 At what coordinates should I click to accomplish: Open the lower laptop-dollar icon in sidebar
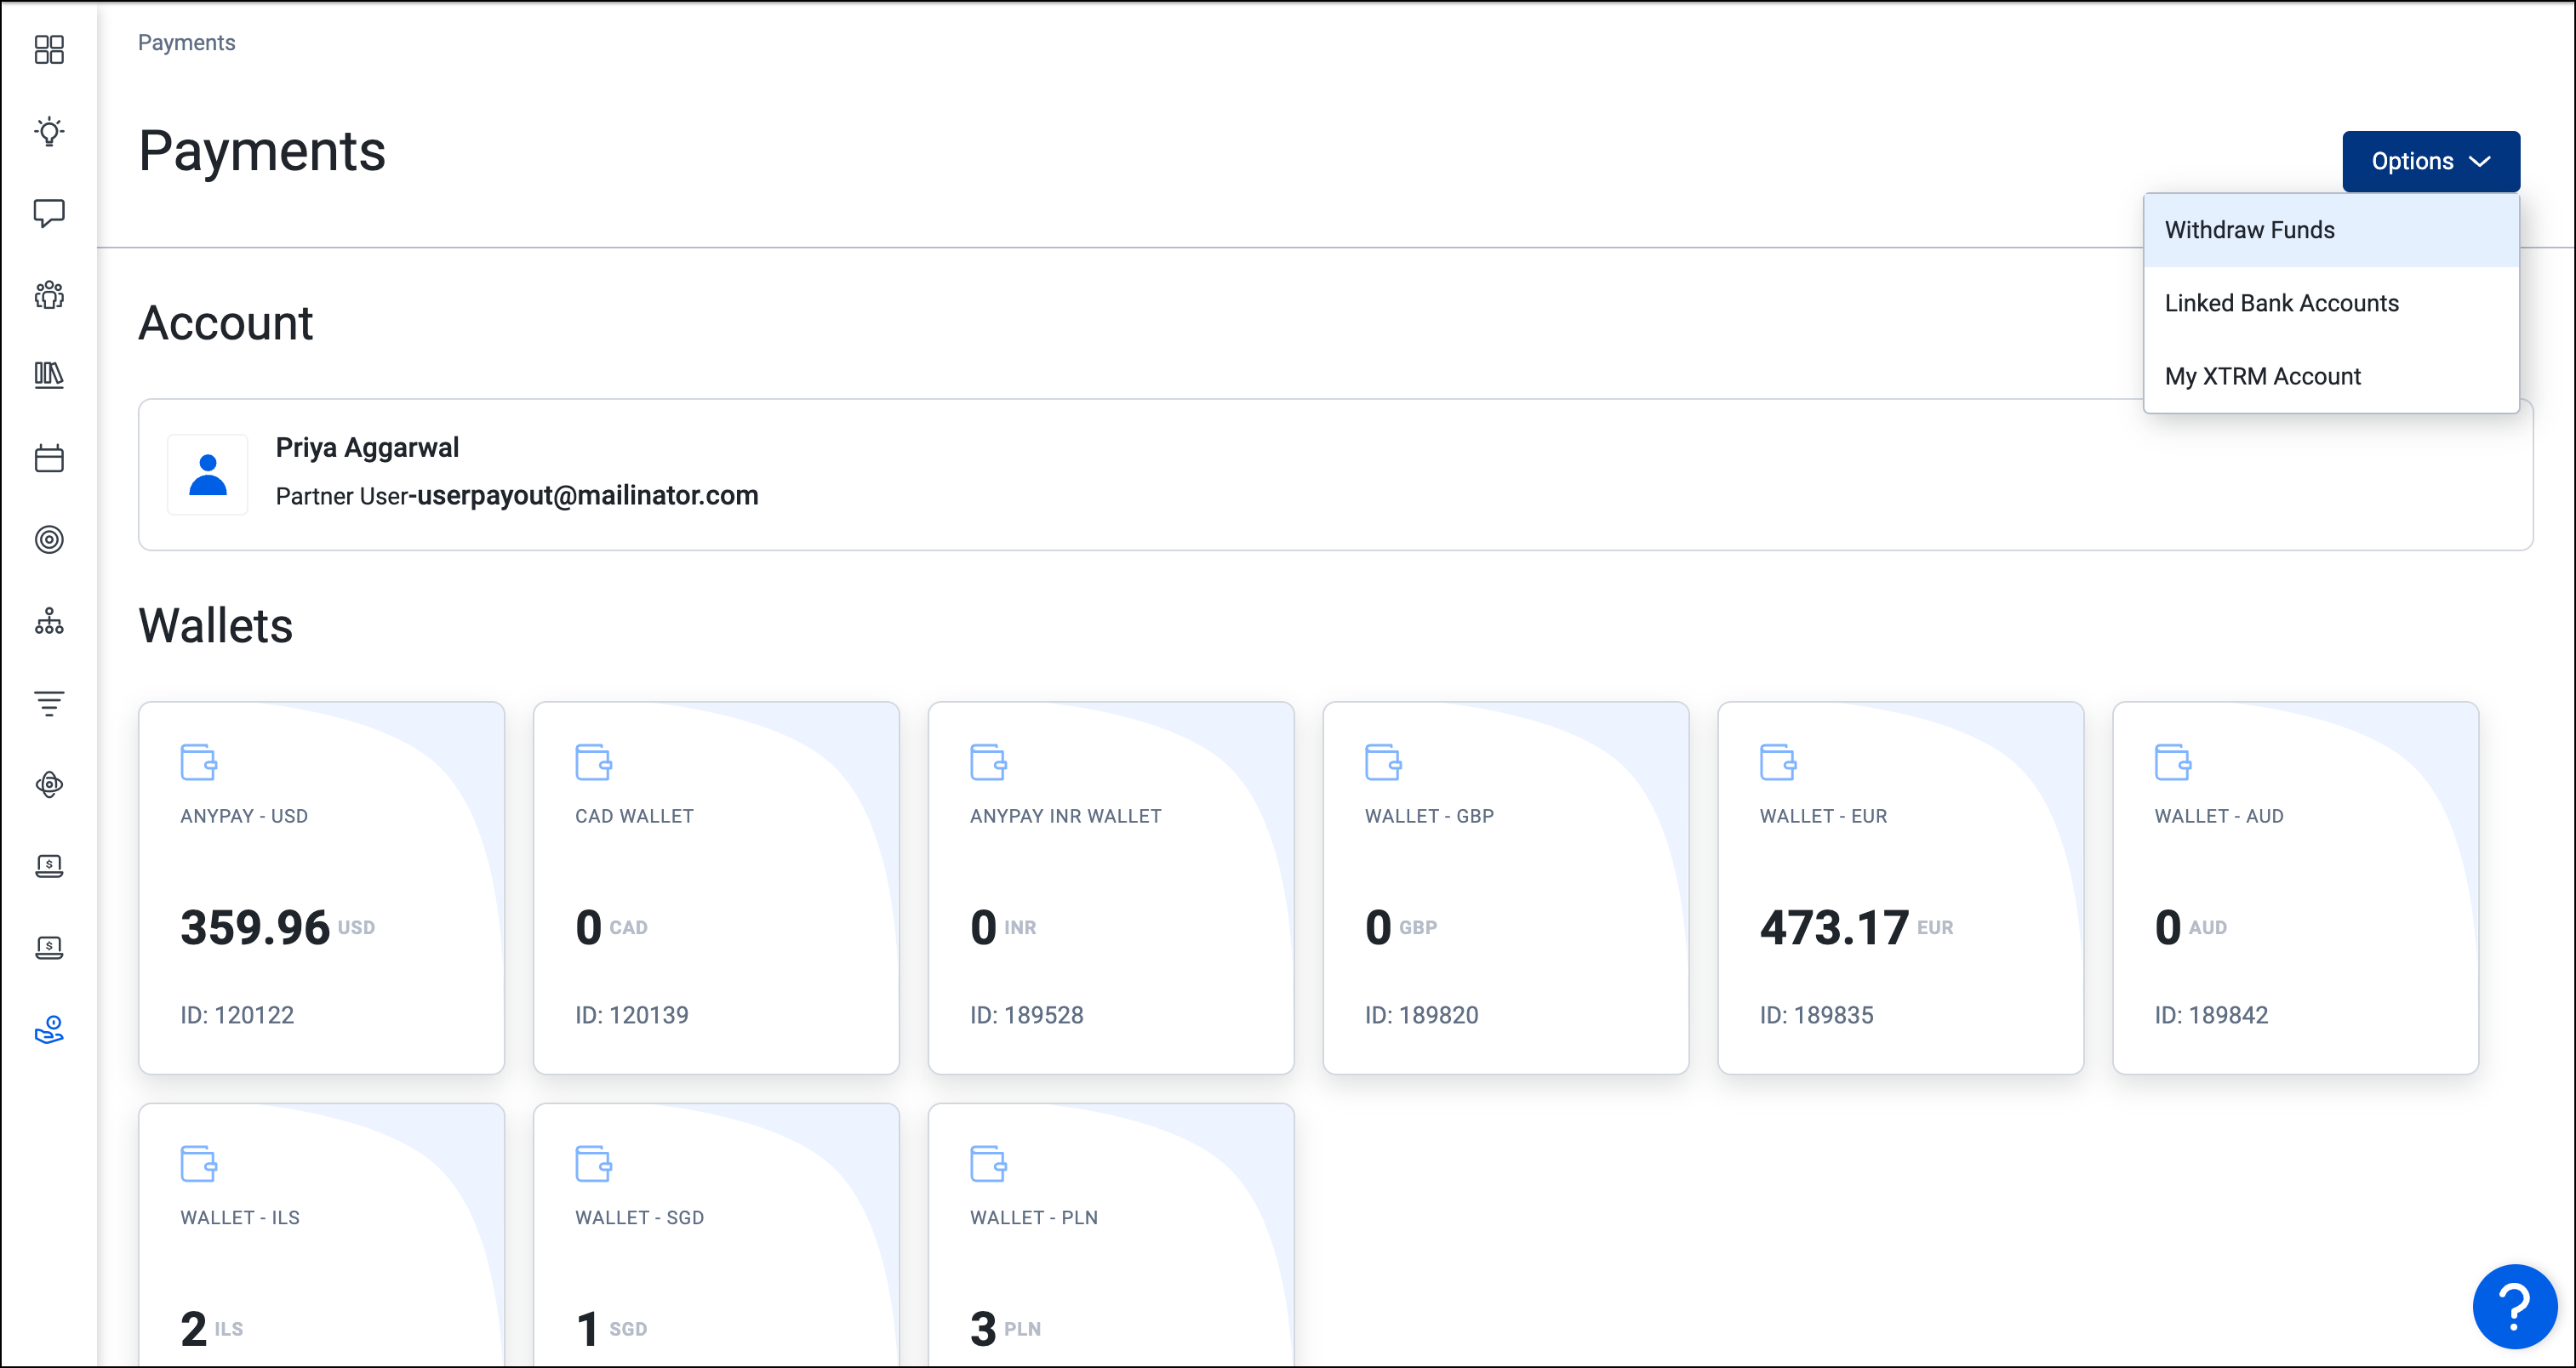click(49, 947)
